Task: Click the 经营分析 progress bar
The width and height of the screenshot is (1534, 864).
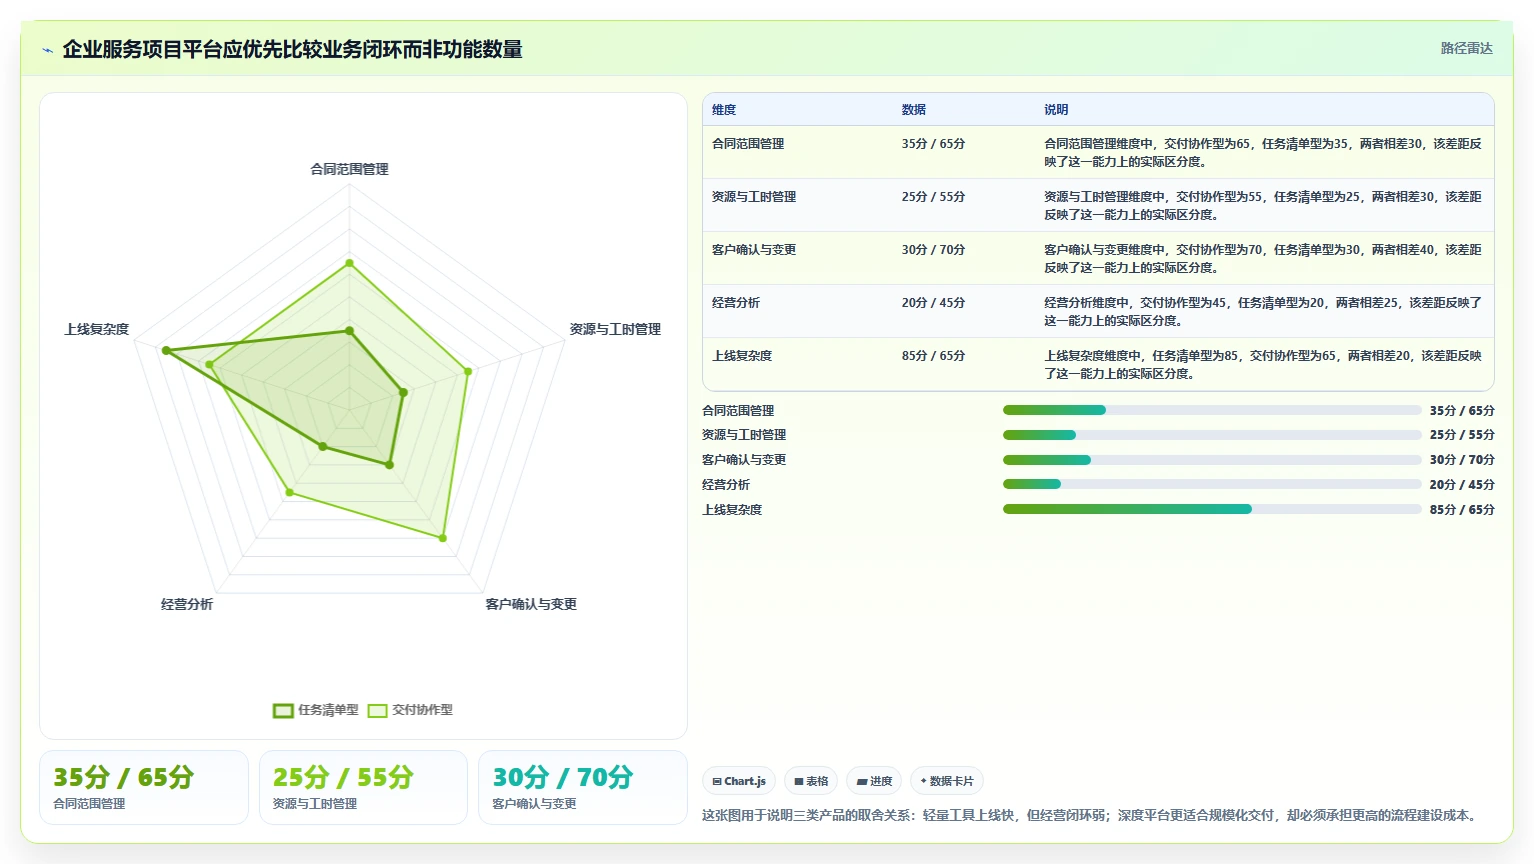Action: click(x=1212, y=484)
